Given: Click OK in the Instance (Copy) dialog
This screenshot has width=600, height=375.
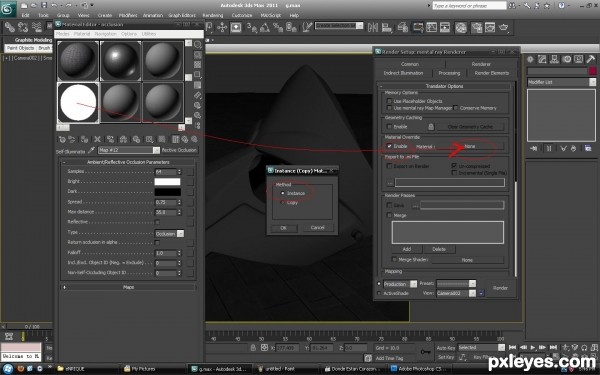Looking at the screenshot, I should click(284, 228).
